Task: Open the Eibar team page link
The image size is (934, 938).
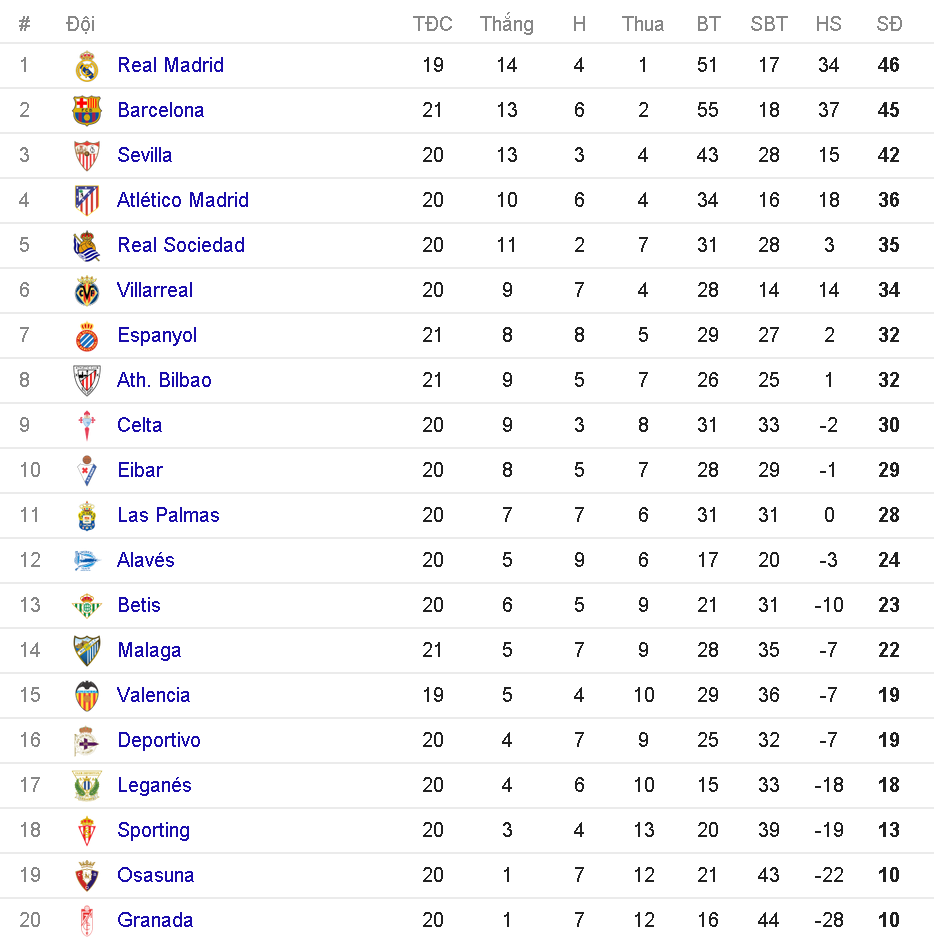Action: tap(140, 470)
